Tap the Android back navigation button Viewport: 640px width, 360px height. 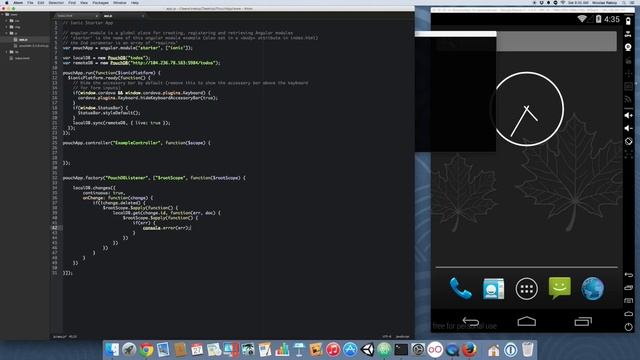pyautogui.click(x=471, y=322)
